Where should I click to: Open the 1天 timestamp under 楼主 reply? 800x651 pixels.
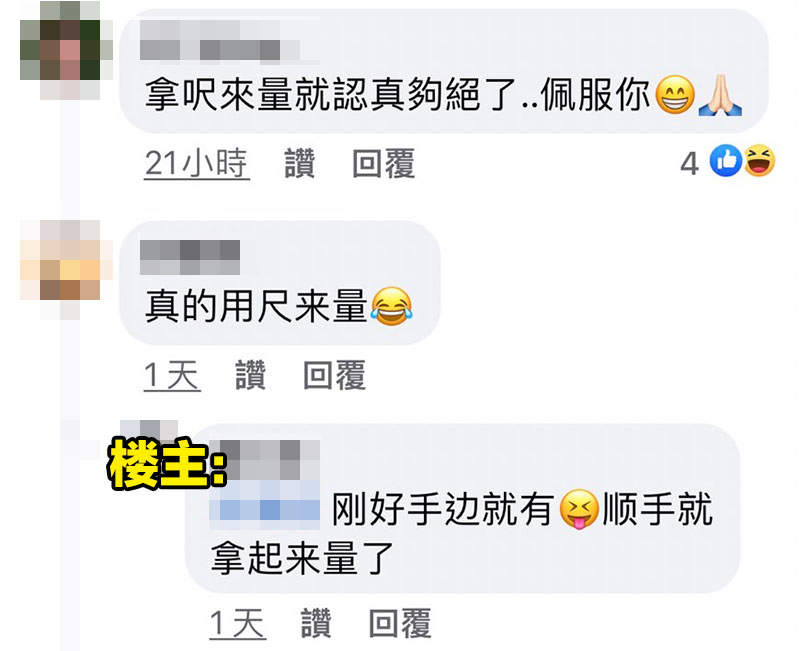pos(238,623)
